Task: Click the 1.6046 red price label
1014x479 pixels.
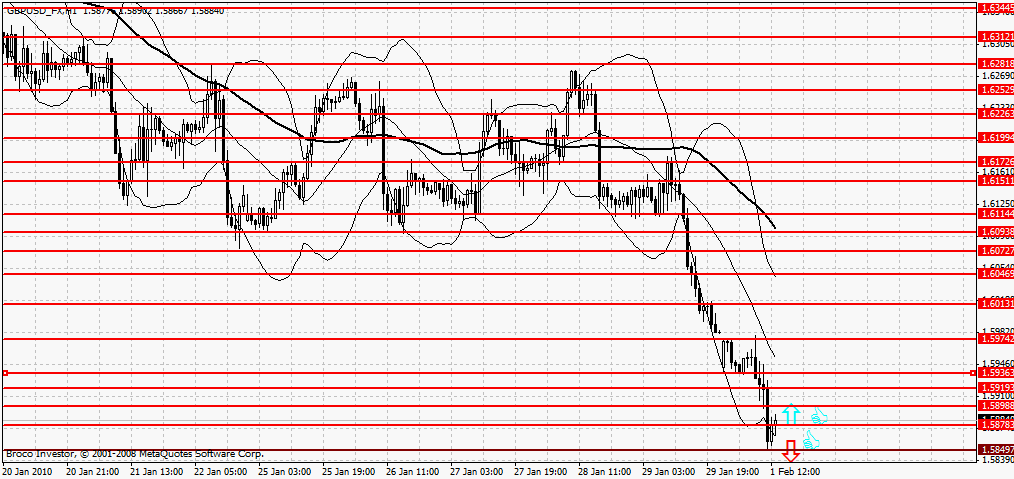Action: (994, 273)
